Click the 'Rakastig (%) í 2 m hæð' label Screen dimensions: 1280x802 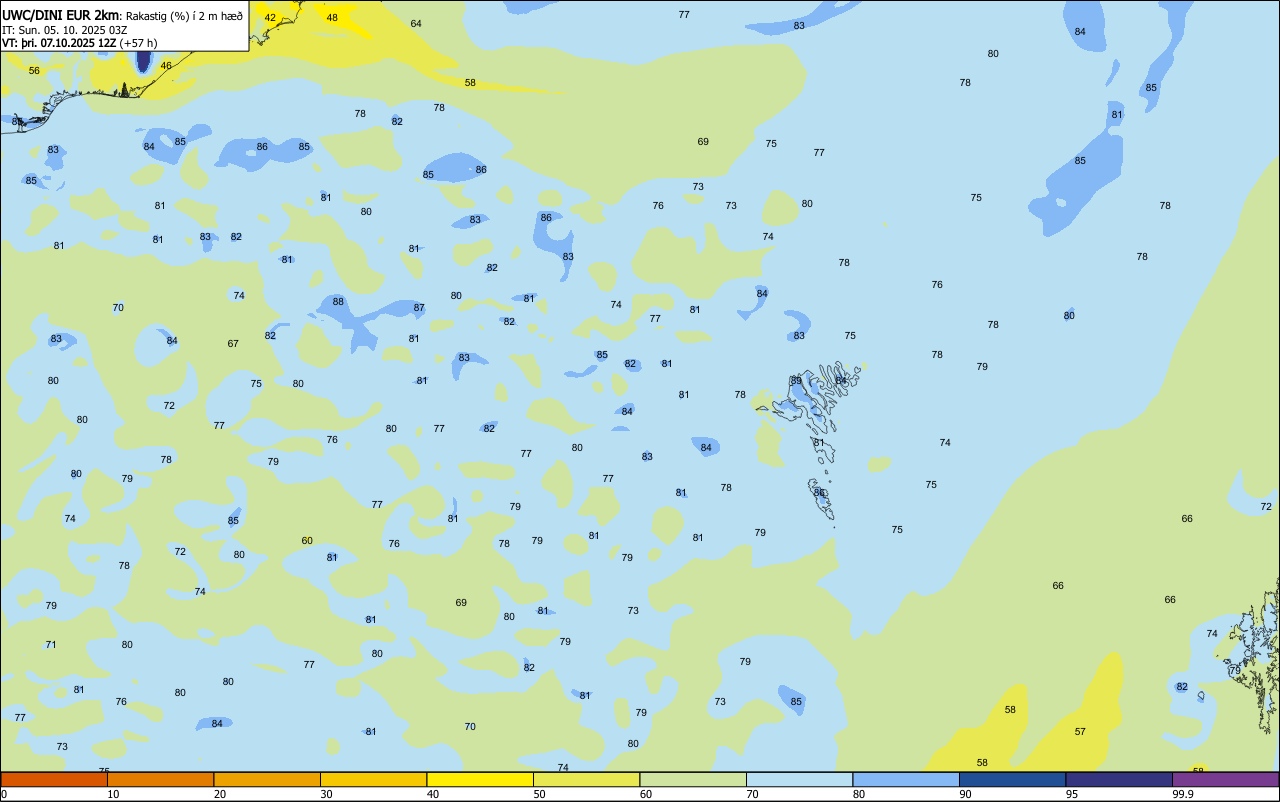184,15
